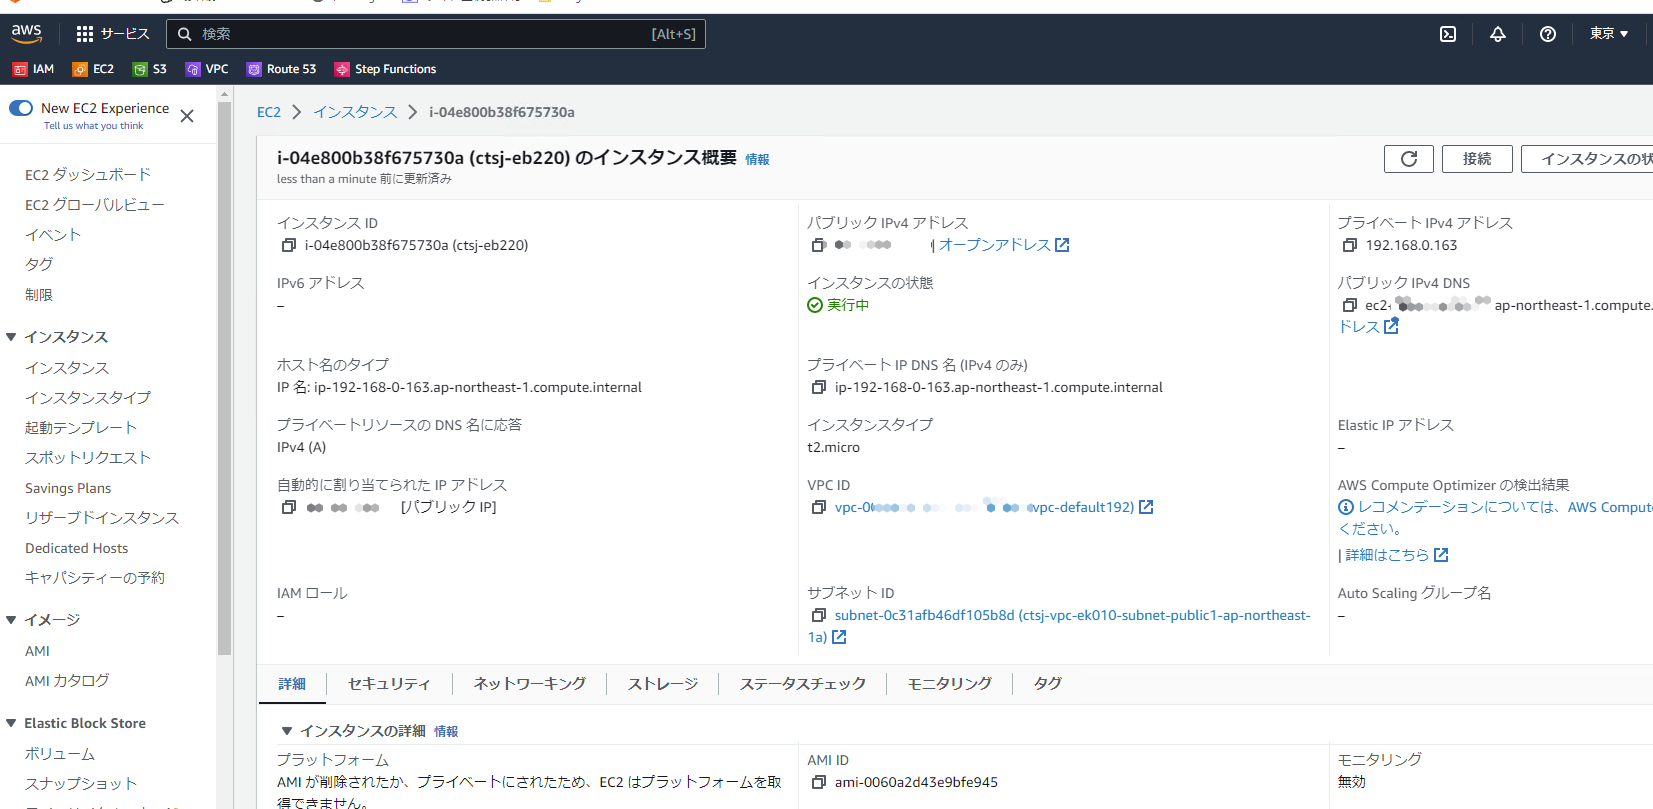The width and height of the screenshot is (1653, 809).
Task: Open EC2 グローバルビュー in sidebar
Action: [95, 205]
